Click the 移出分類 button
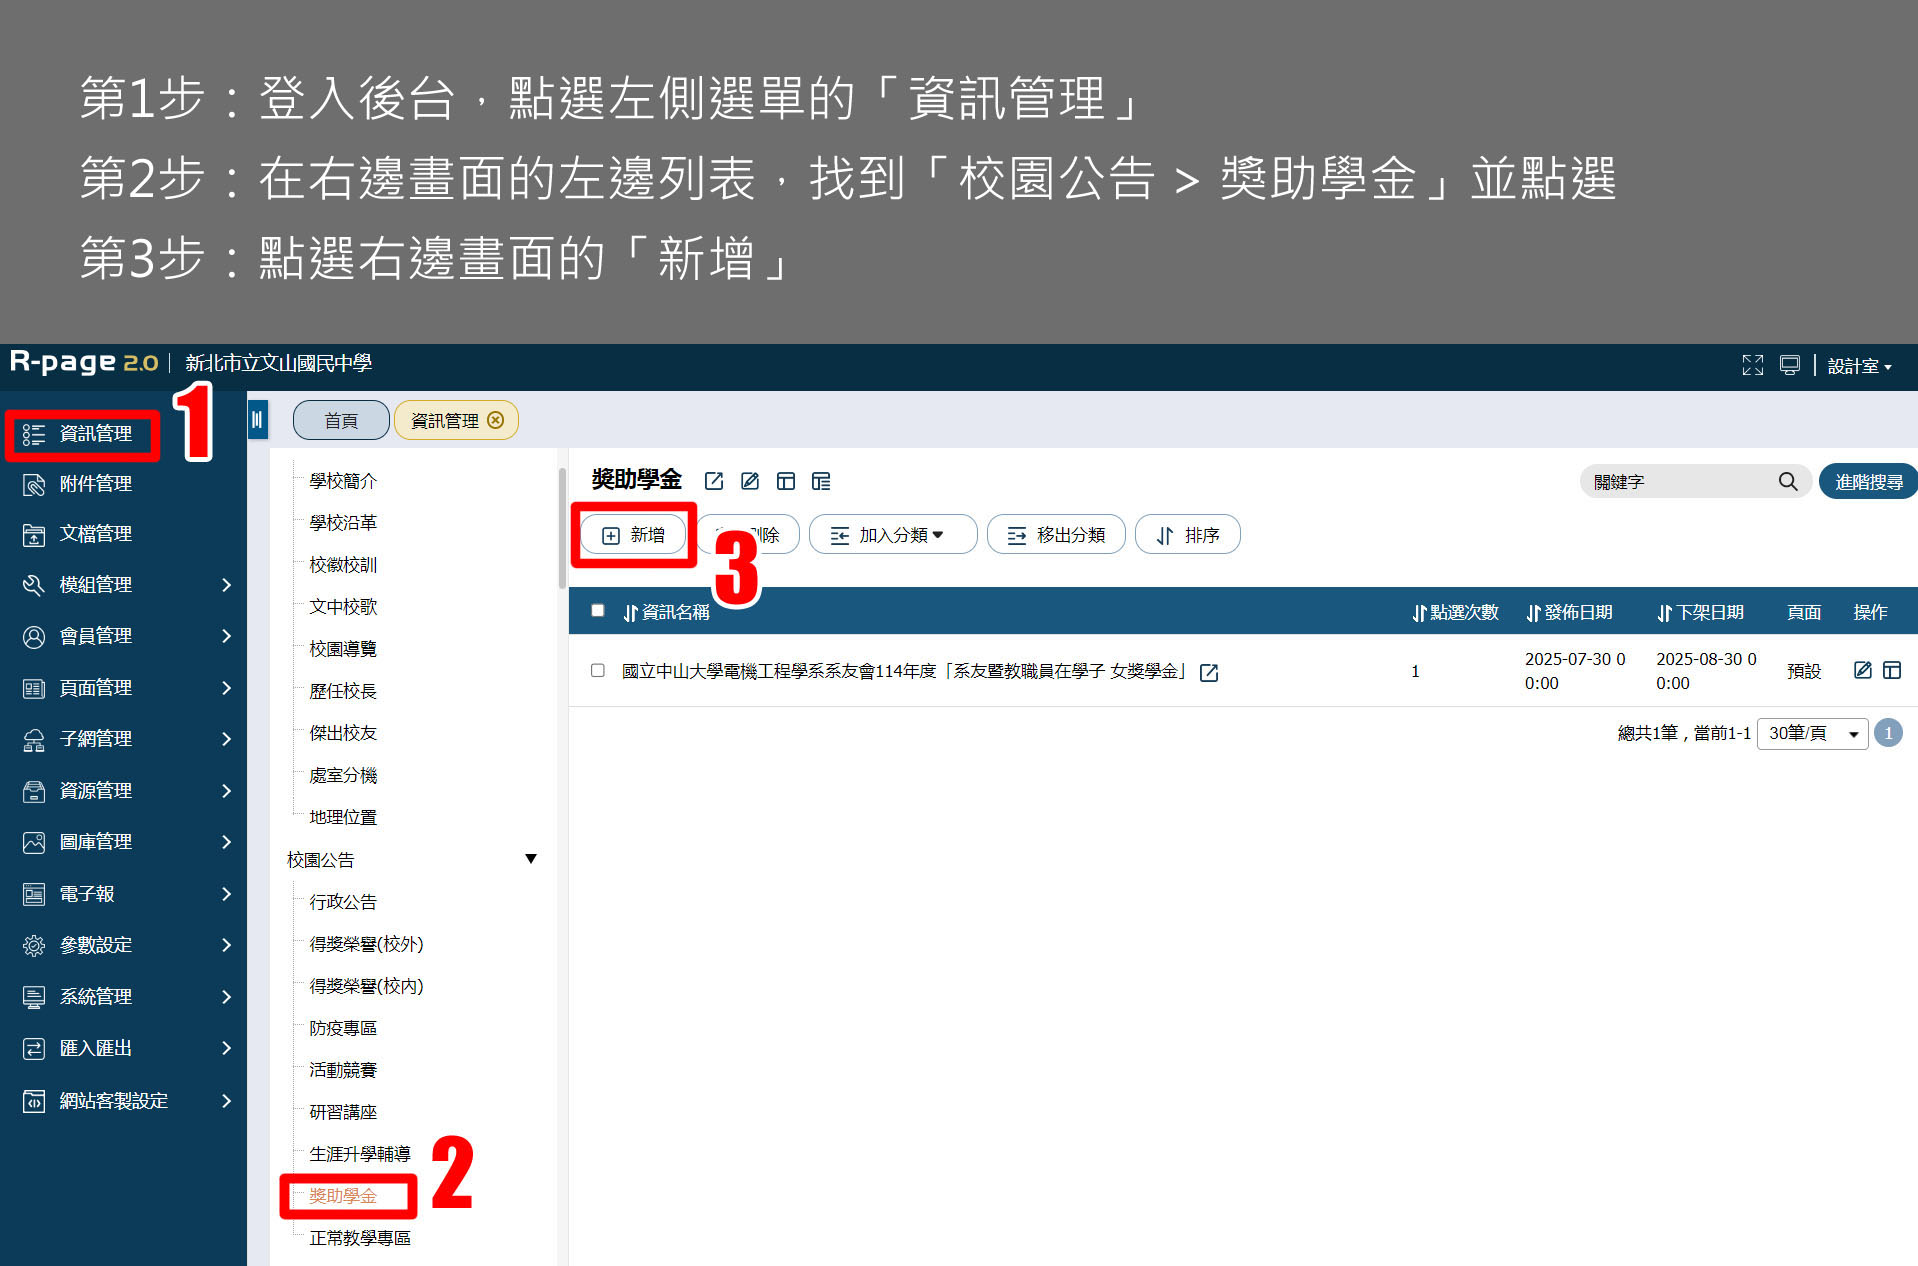Viewport: 1918px width, 1266px height. click(1056, 535)
